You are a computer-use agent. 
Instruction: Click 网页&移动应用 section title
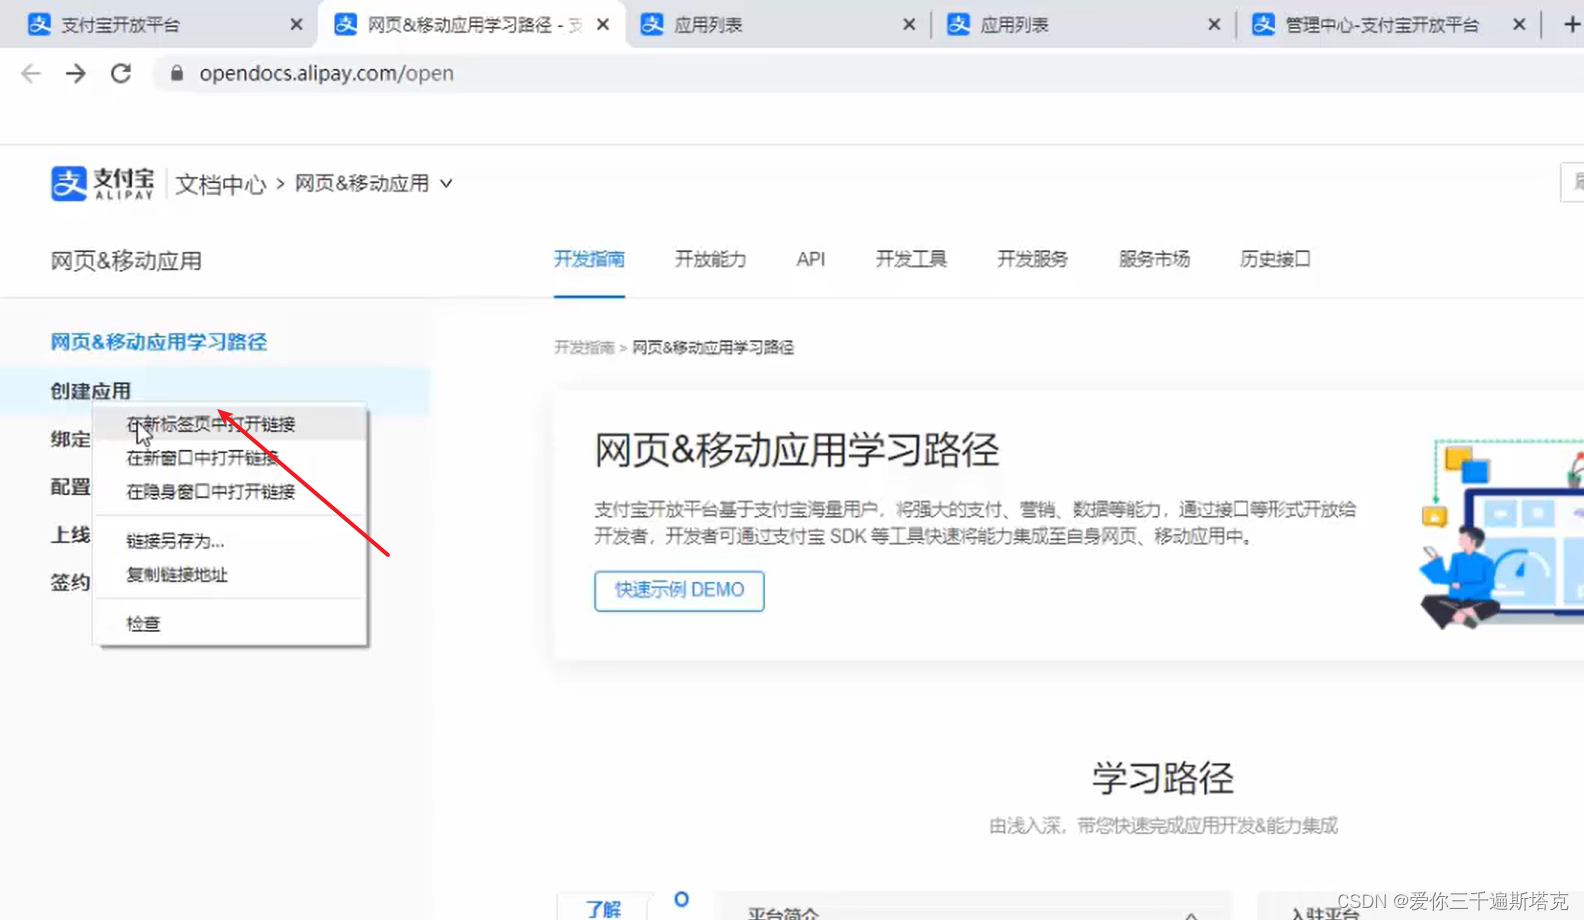pyautogui.click(x=126, y=261)
